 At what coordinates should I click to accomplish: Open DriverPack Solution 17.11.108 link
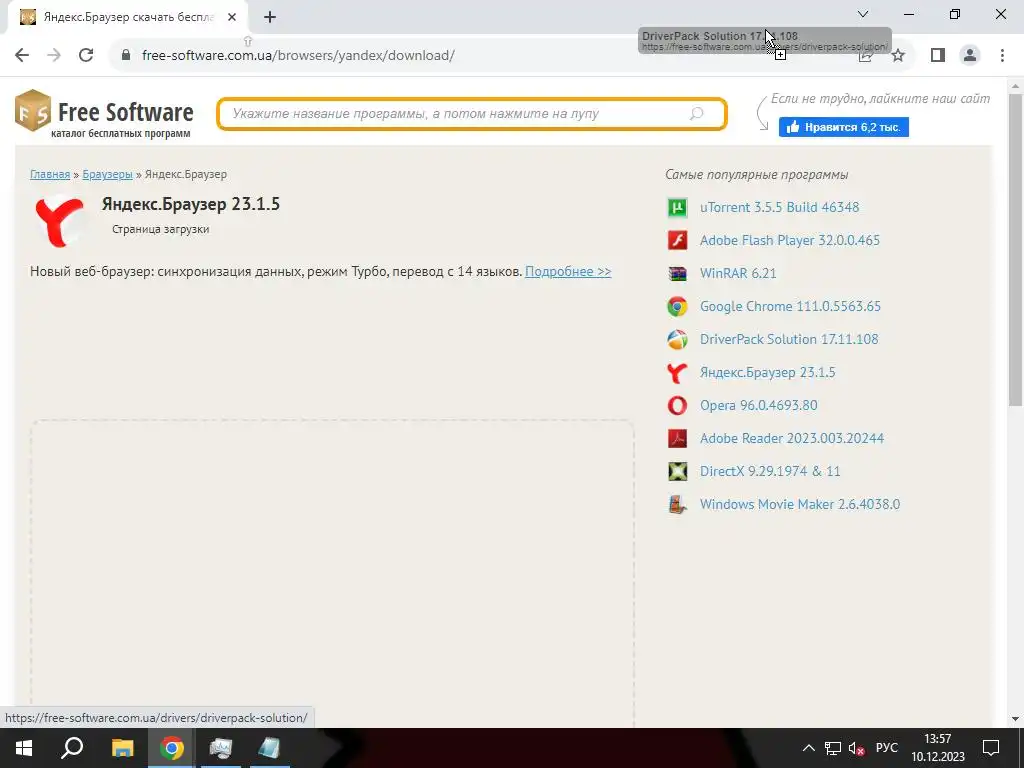(789, 339)
